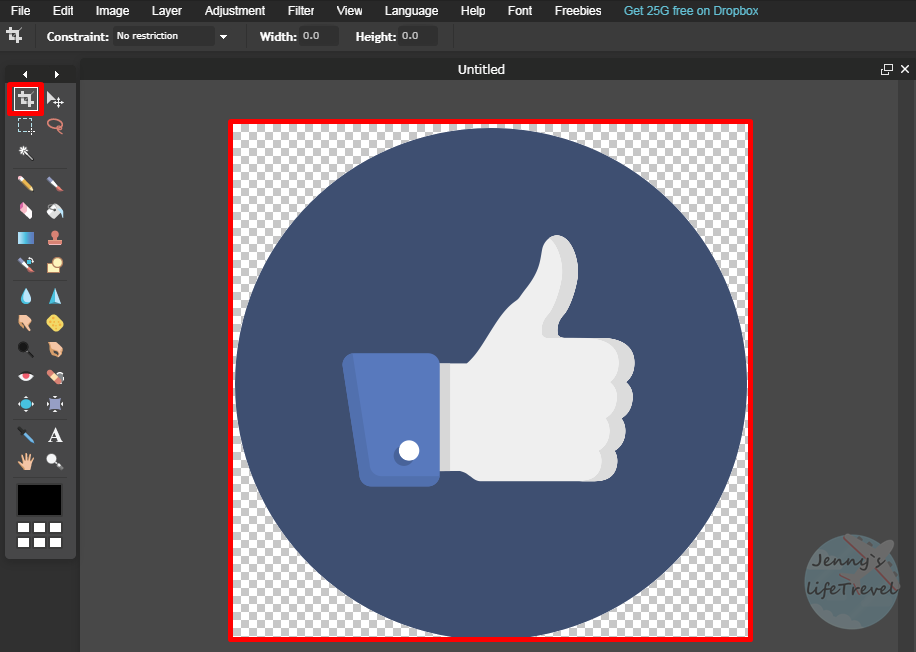Select the Zoom magnifier tool
Viewport: 916px width, 652px height.
click(55, 462)
